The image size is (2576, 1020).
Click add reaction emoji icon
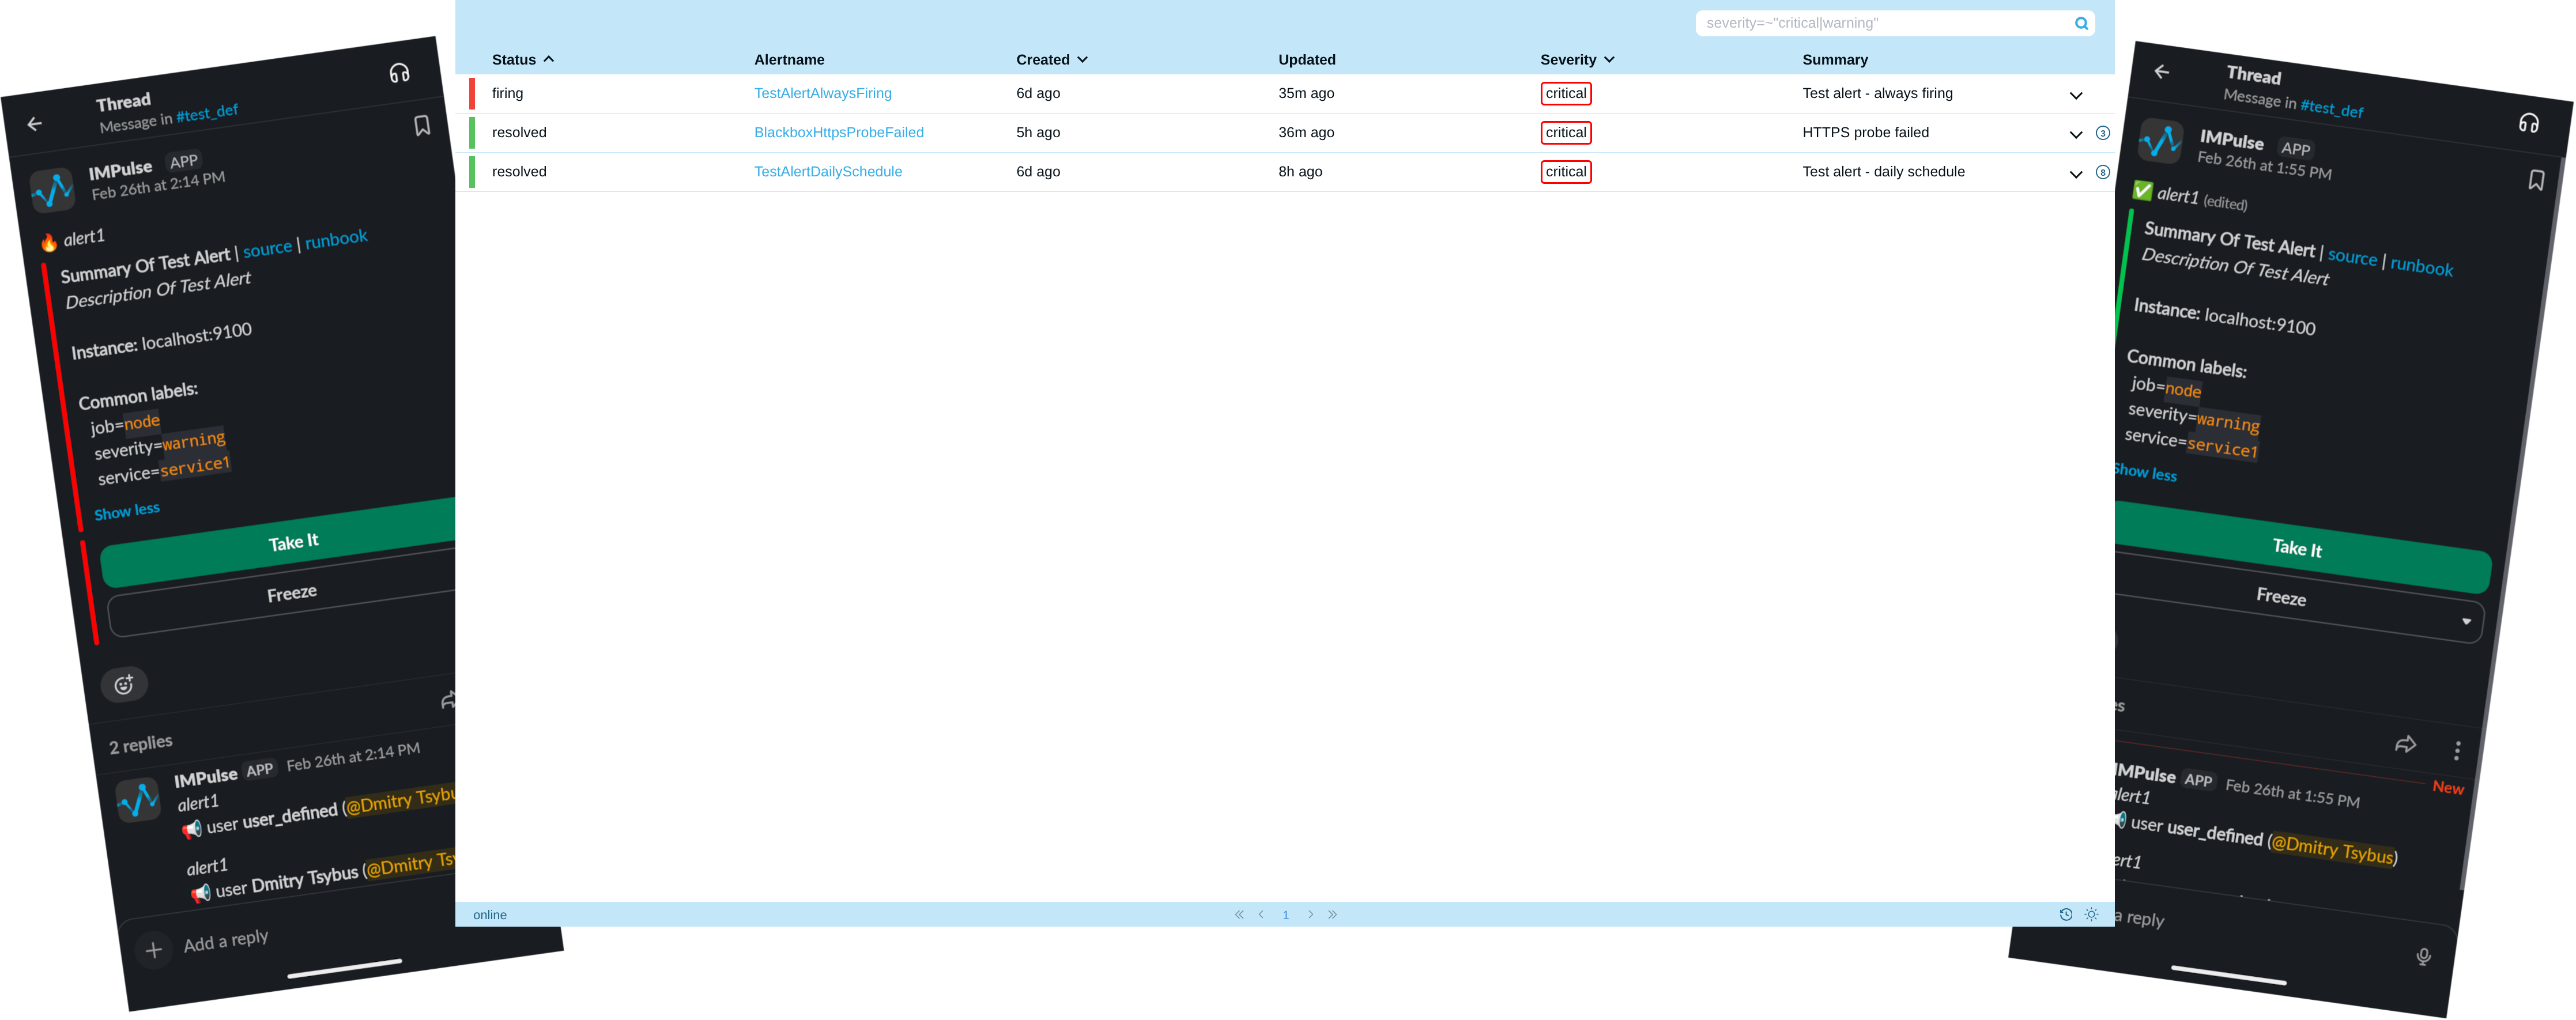click(124, 685)
